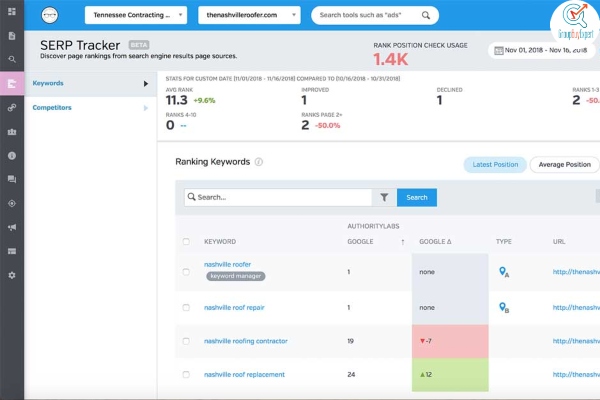Click the megaphone icon in sidebar
Viewport: 600px width, 400px height.
(12, 227)
